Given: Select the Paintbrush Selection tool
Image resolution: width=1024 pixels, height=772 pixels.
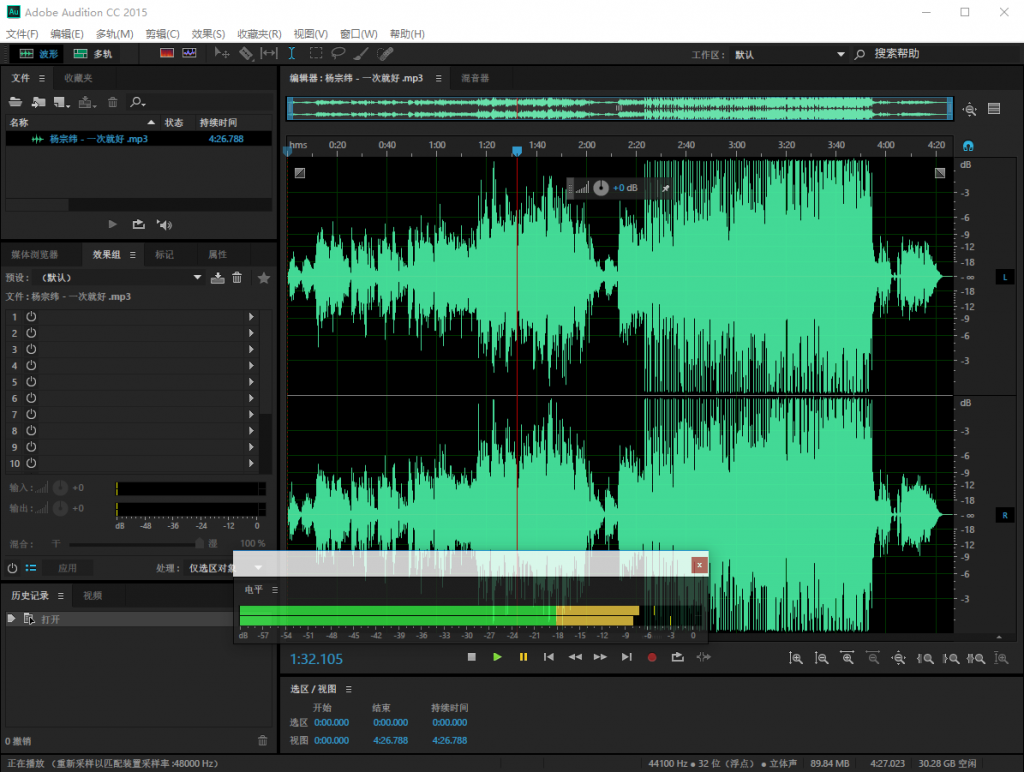Looking at the screenshot, I should pyautogui.click(x=361, y=54).
